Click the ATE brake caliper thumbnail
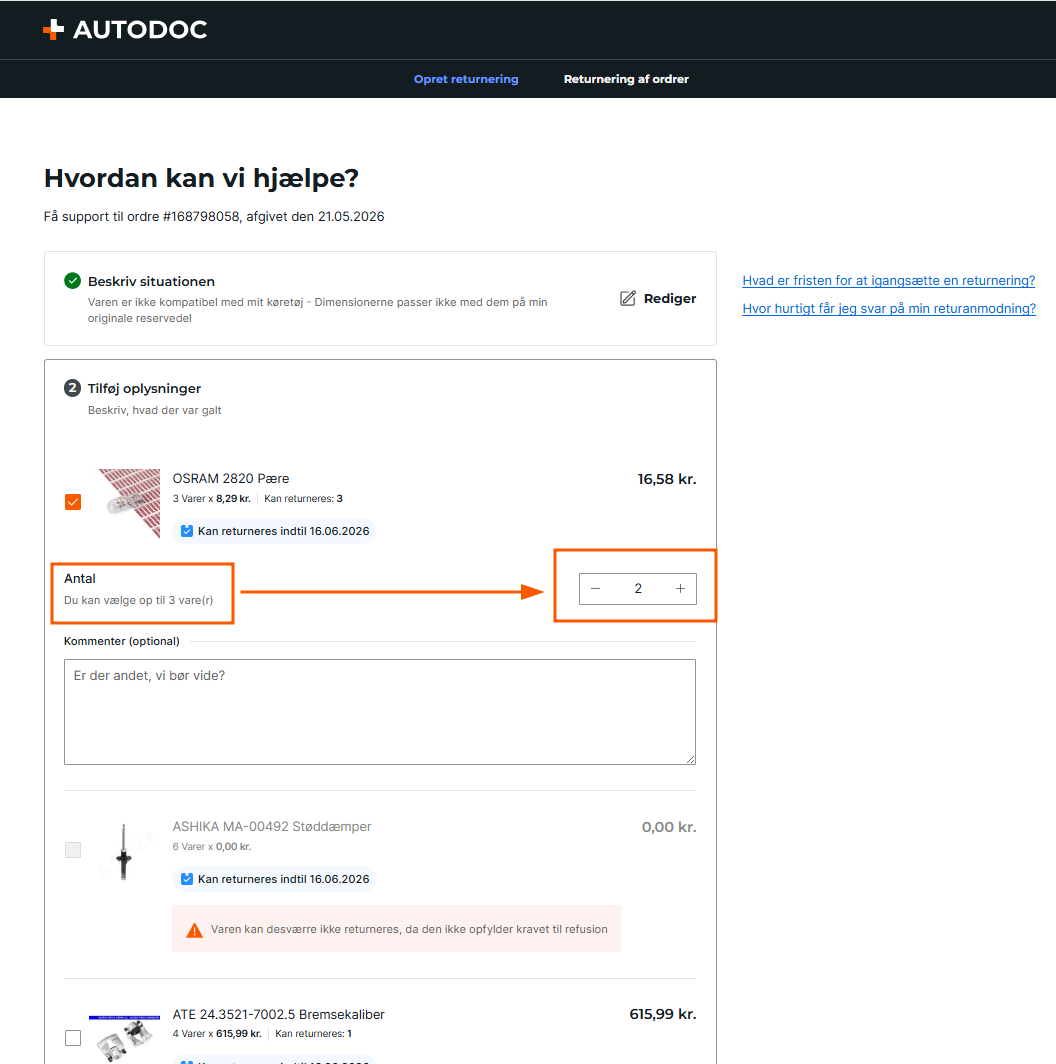Screen dimensions: 1056x1064 [x=125, y=1038]
